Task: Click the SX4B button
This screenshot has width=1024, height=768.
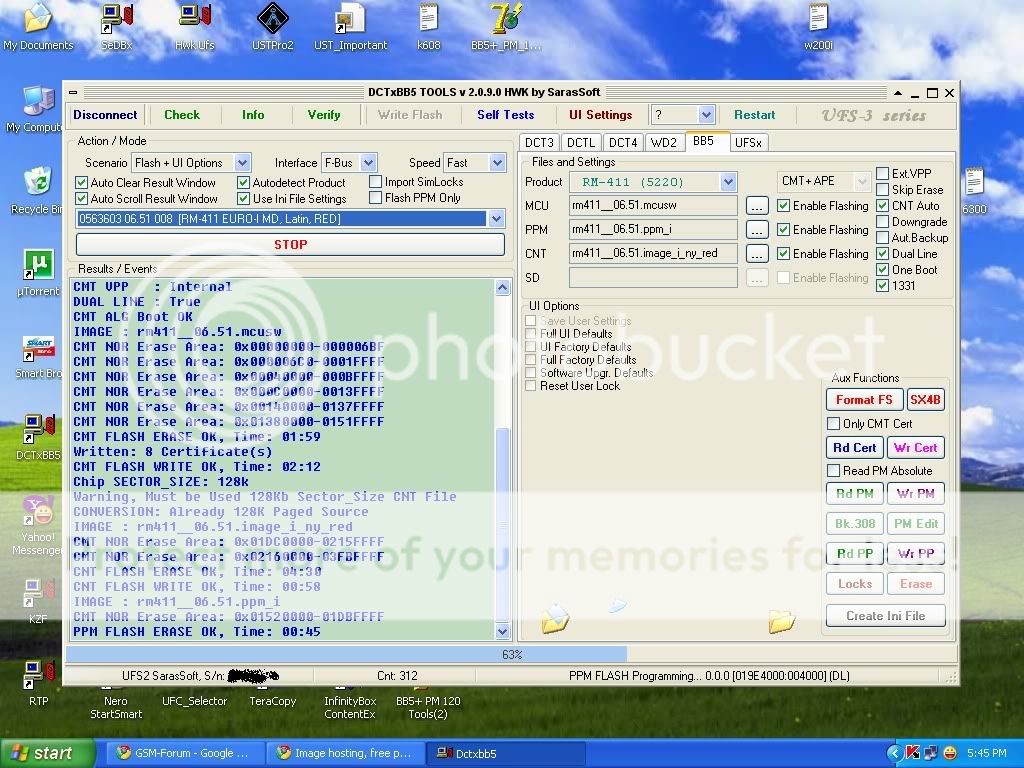Action: pyautogui.click(x=925, y=400)
